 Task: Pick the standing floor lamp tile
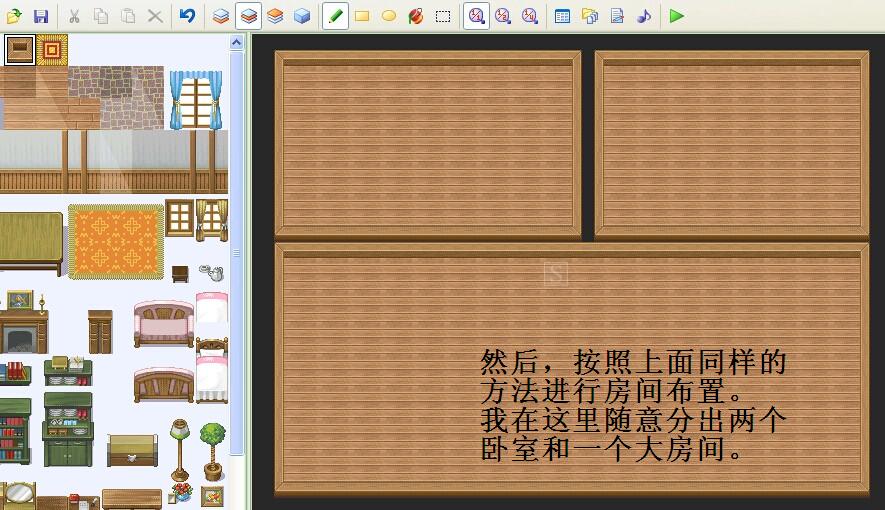(x=180, y=450)
